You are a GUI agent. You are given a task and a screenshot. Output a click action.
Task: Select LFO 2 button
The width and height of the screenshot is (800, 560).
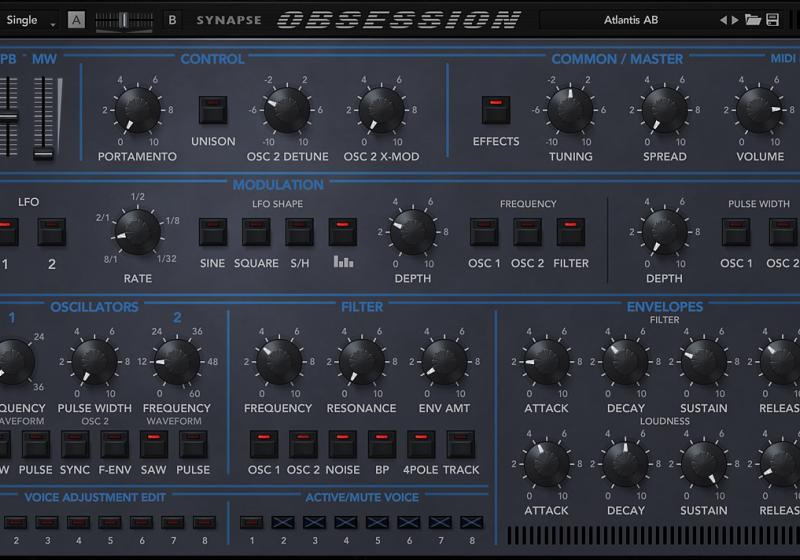(52, 232)
